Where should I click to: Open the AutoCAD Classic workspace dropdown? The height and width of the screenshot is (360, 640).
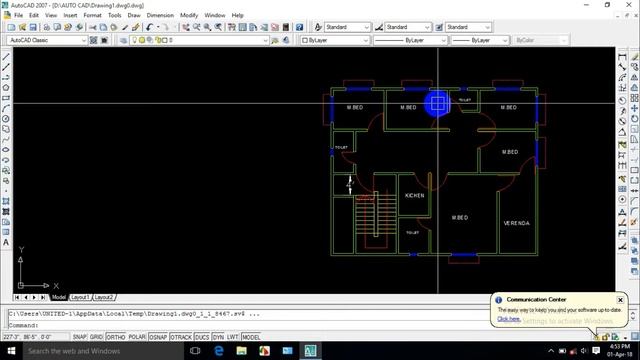pos(47,40)
